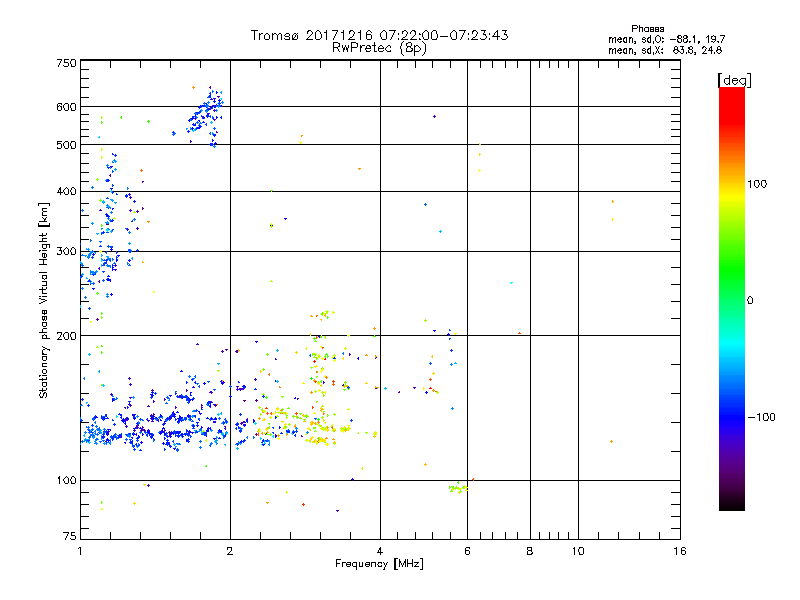Click the plot title 'Tromsø 20171216 07:22:00-07:23:43'
The height and width of the screenshot is (600, 800).
379,35
